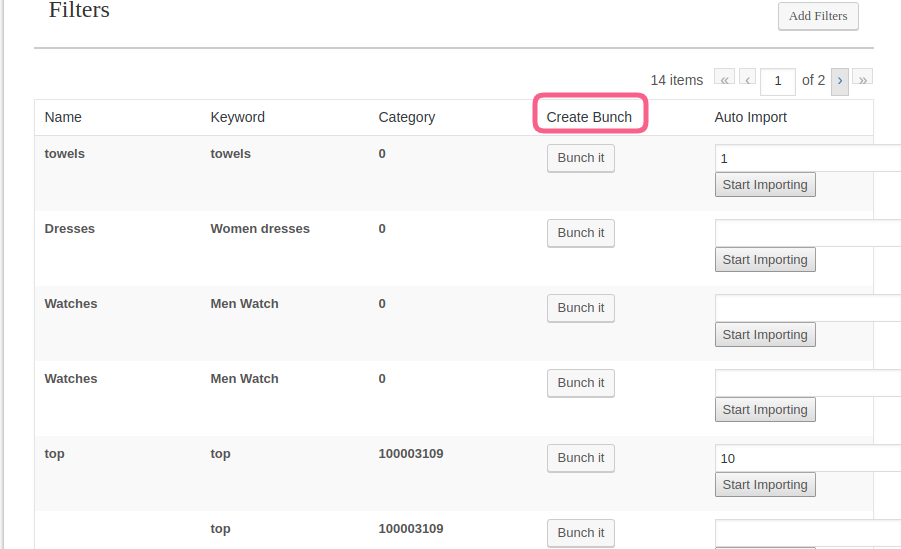The height and width of the screenshot is (549, 901).
Task: Select the Women dresses Auto Import field
Action: pos(807,233)
